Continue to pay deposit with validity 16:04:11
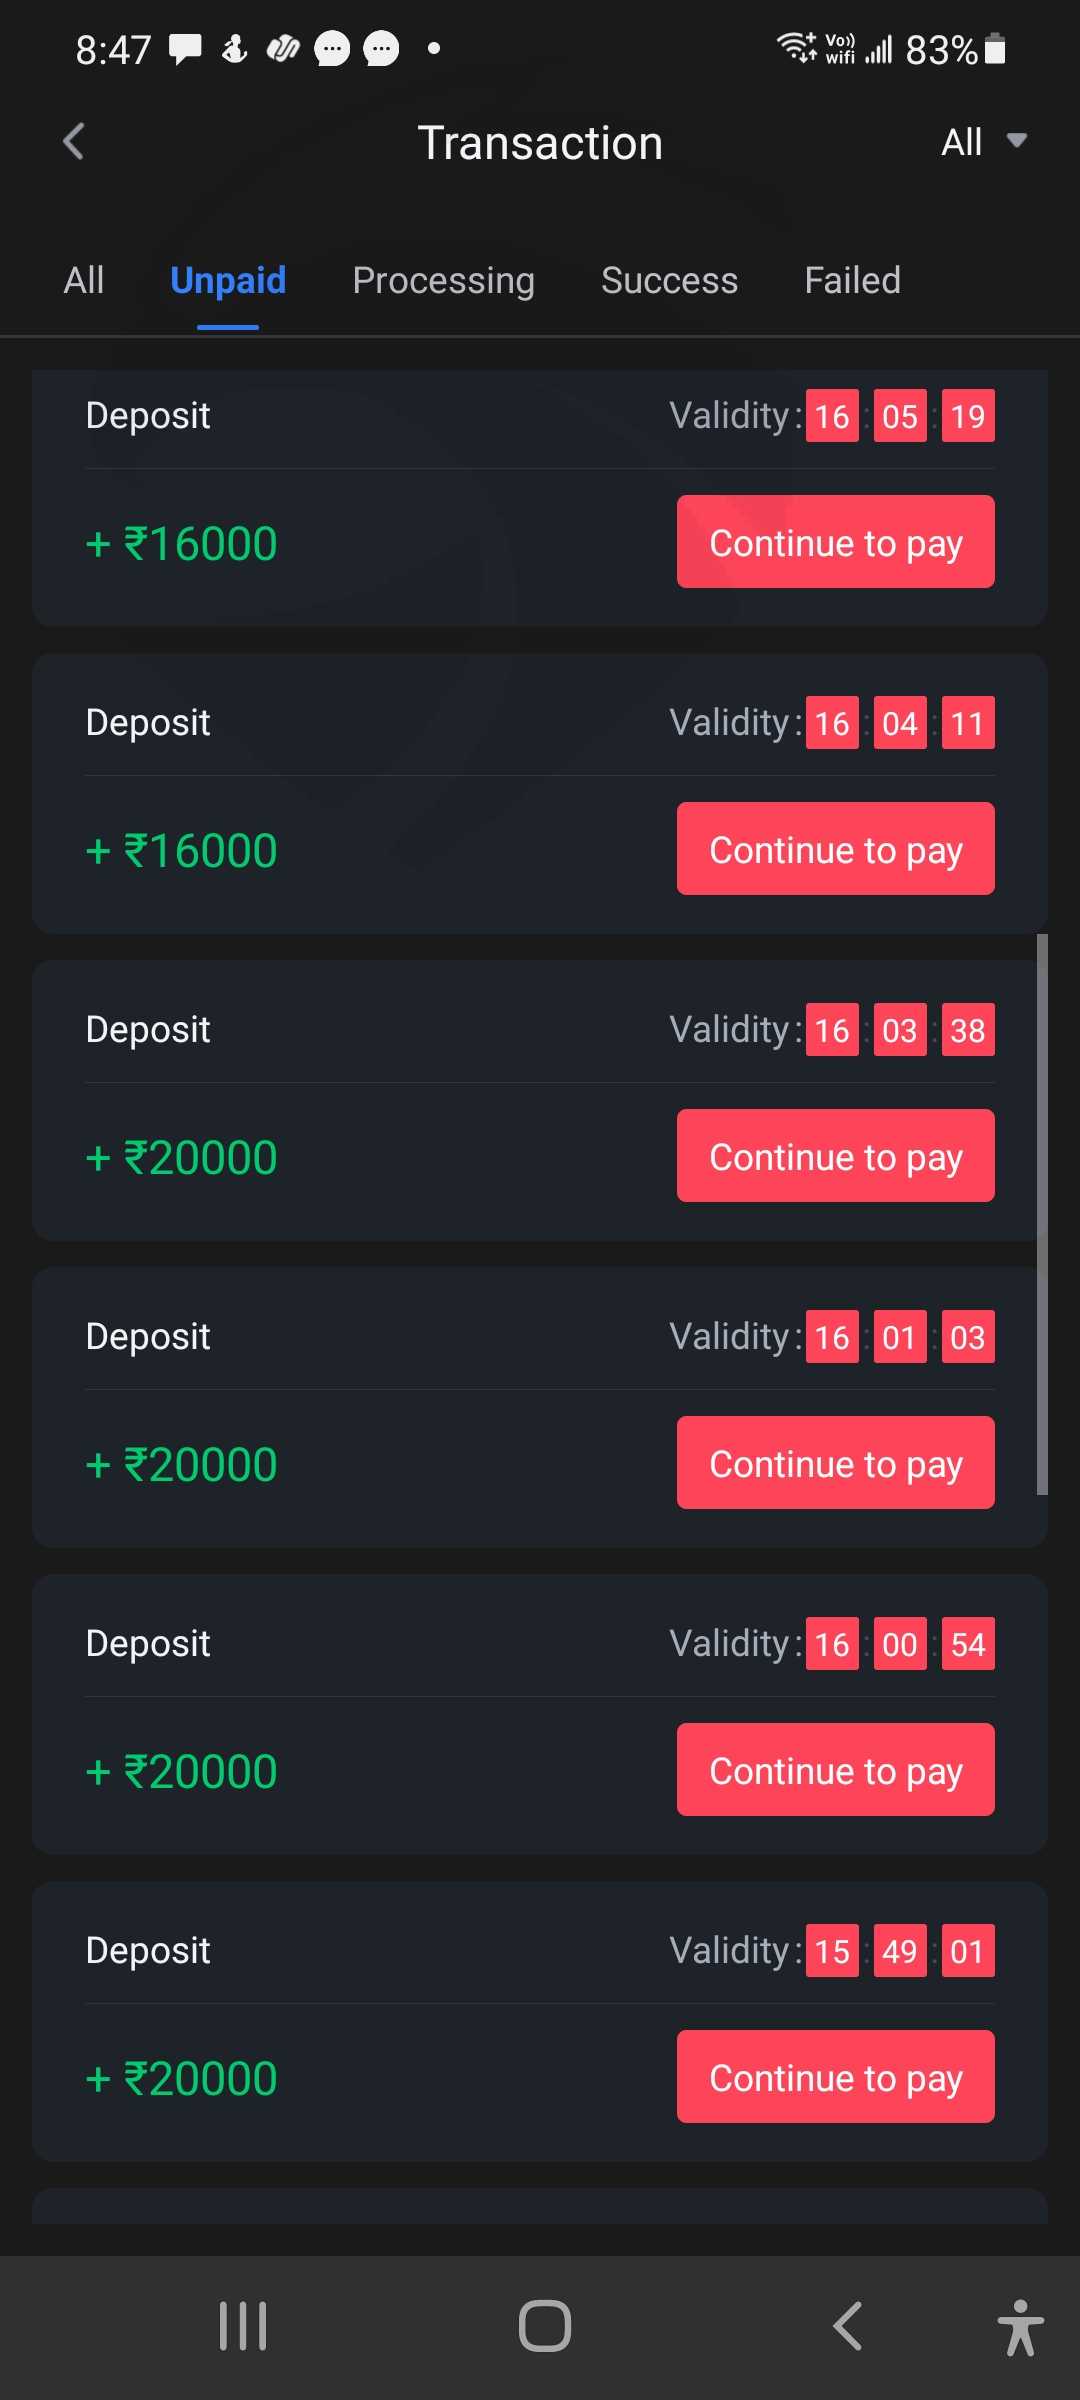 tap(835, 849)
